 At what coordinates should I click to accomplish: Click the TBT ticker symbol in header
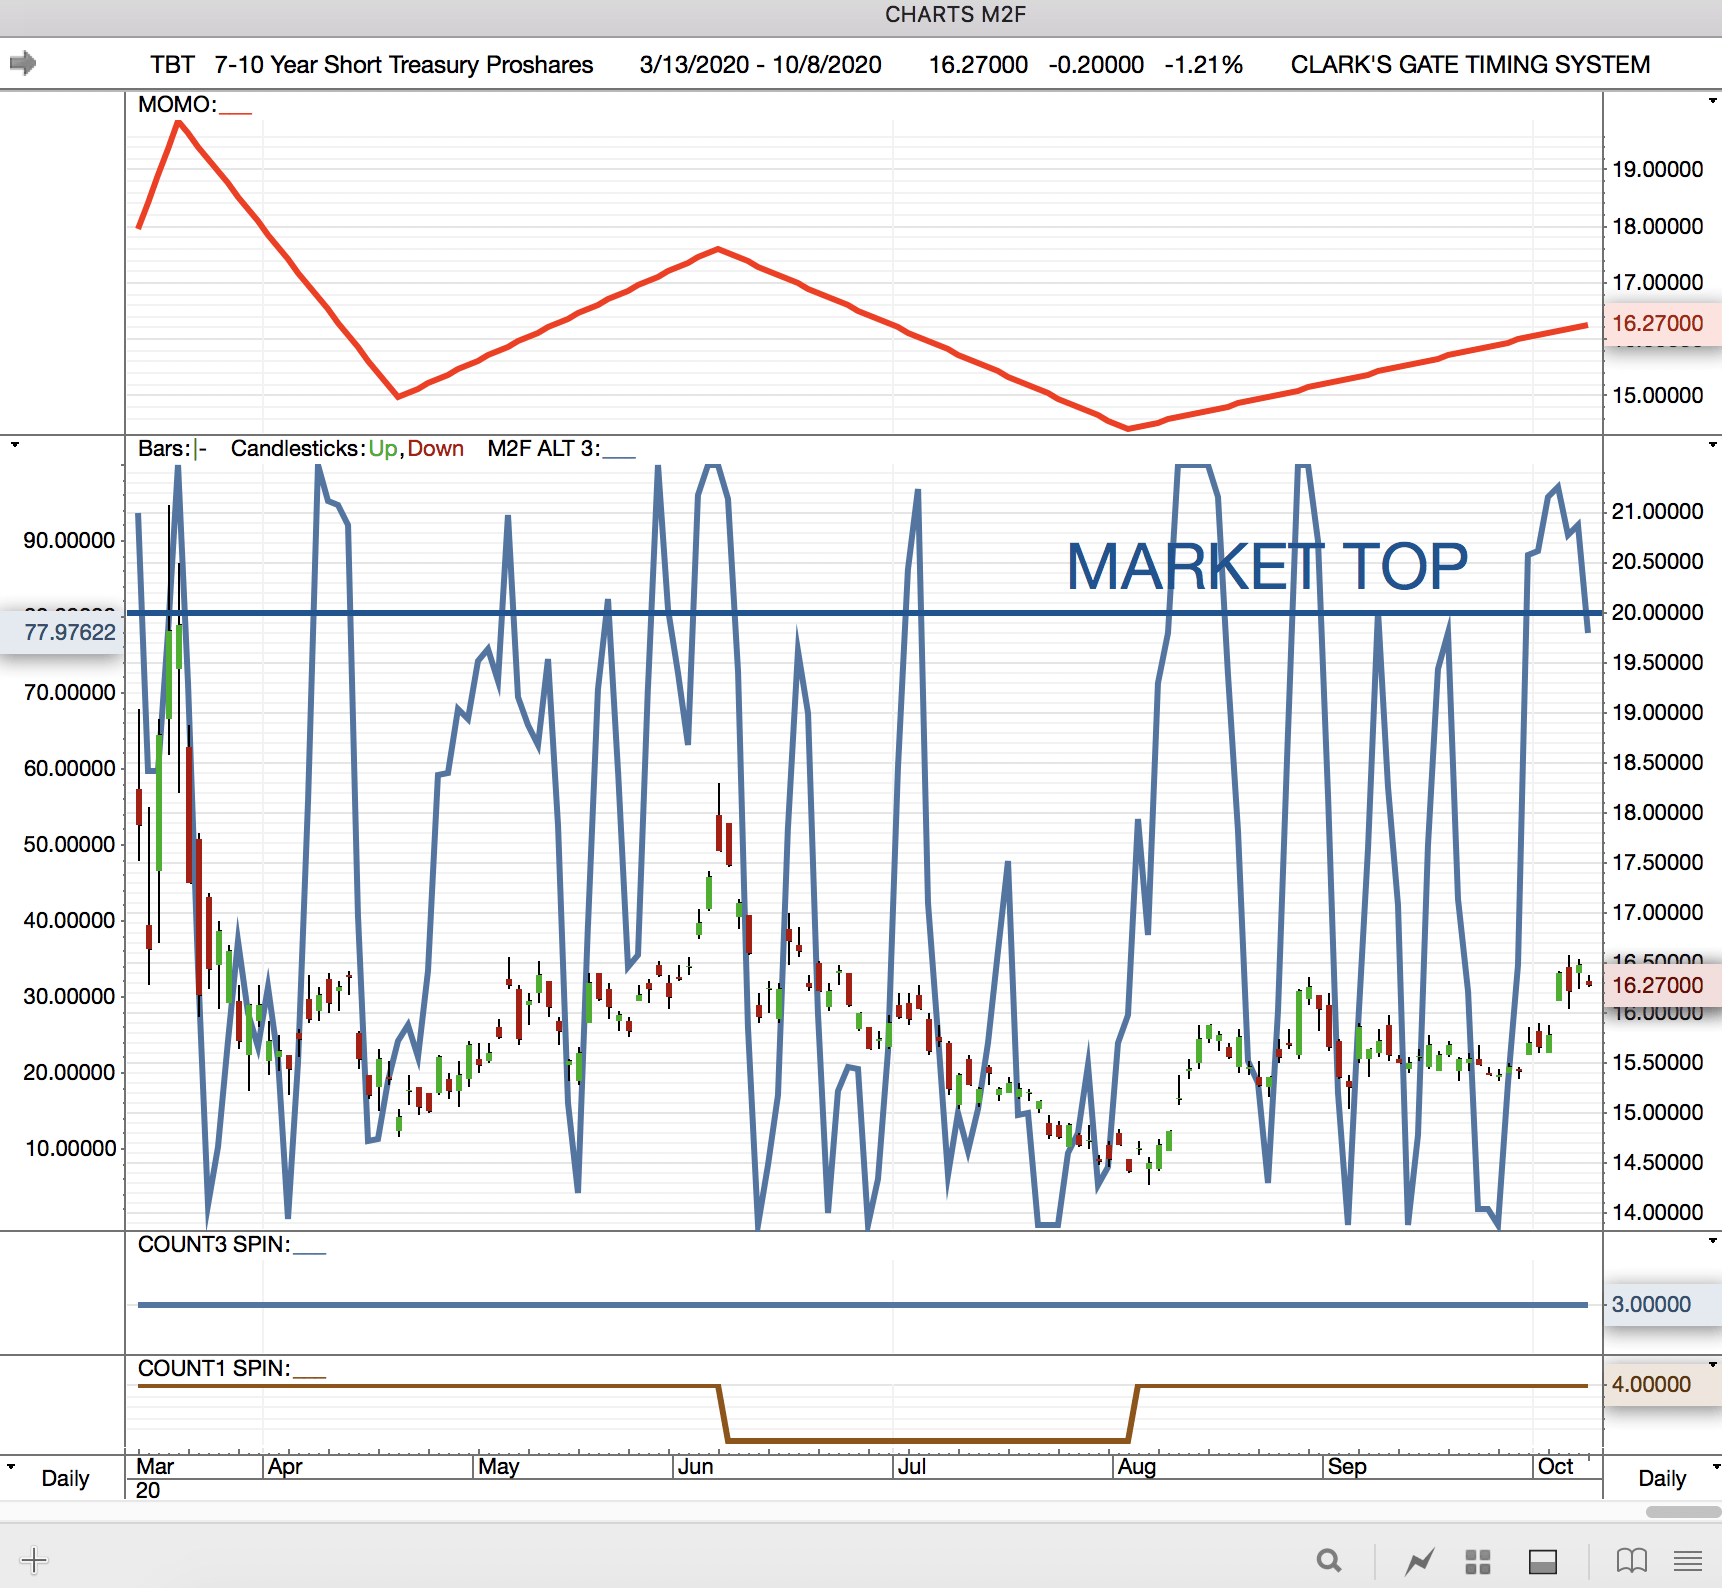(172, 65)
